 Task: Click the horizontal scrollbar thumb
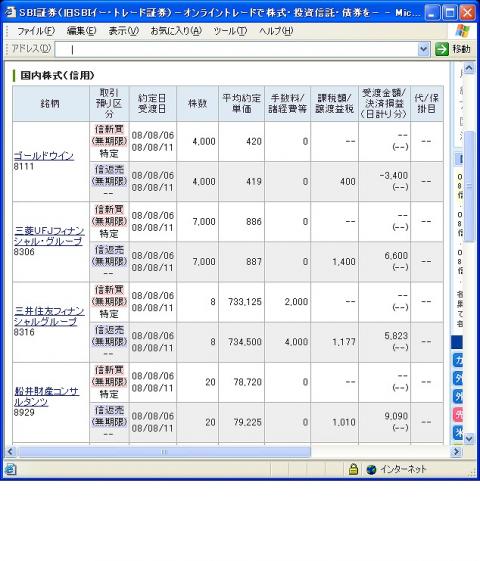tap(165, 452)
